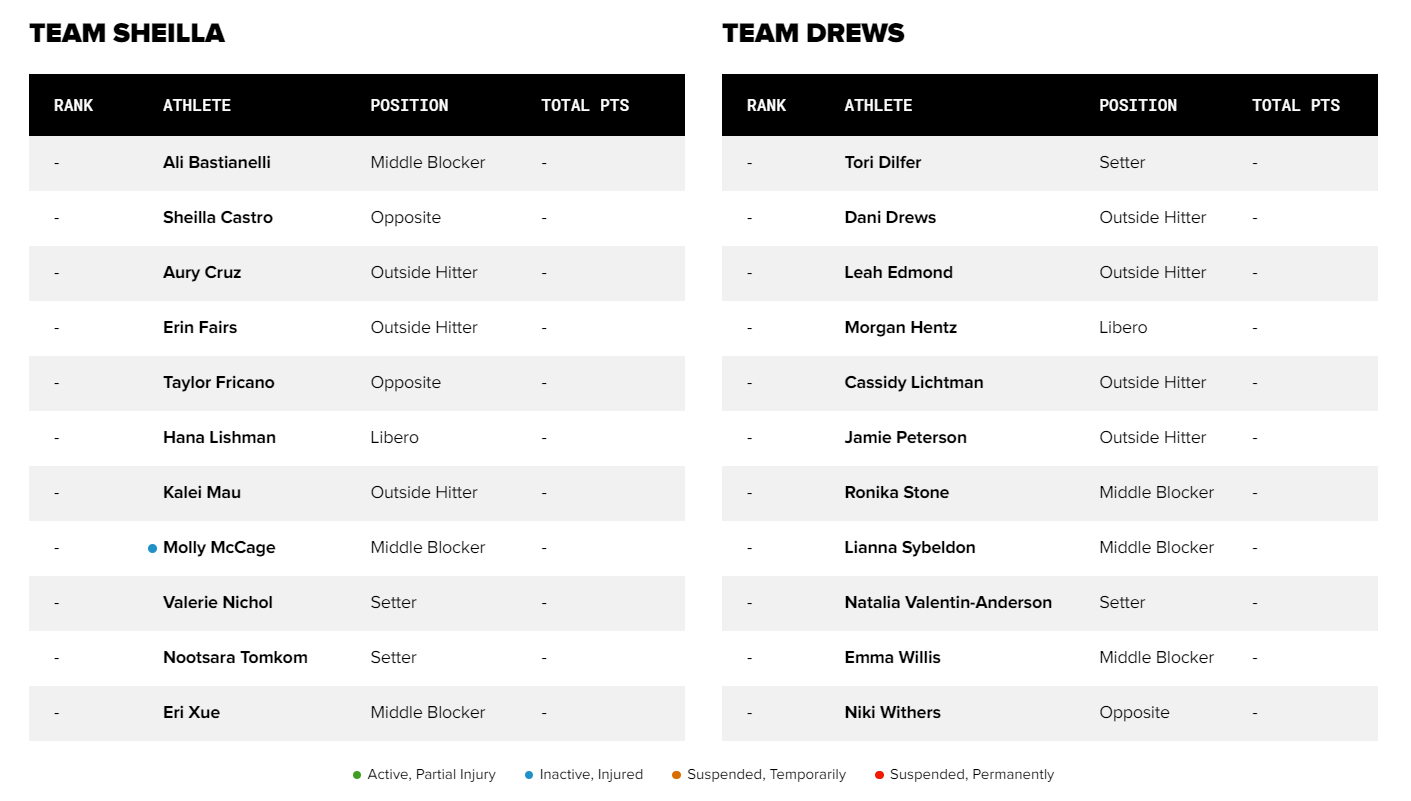The image size is (1411, 801).
Task: Open Dani Drews' athlete profile
Action: point(890,217)
